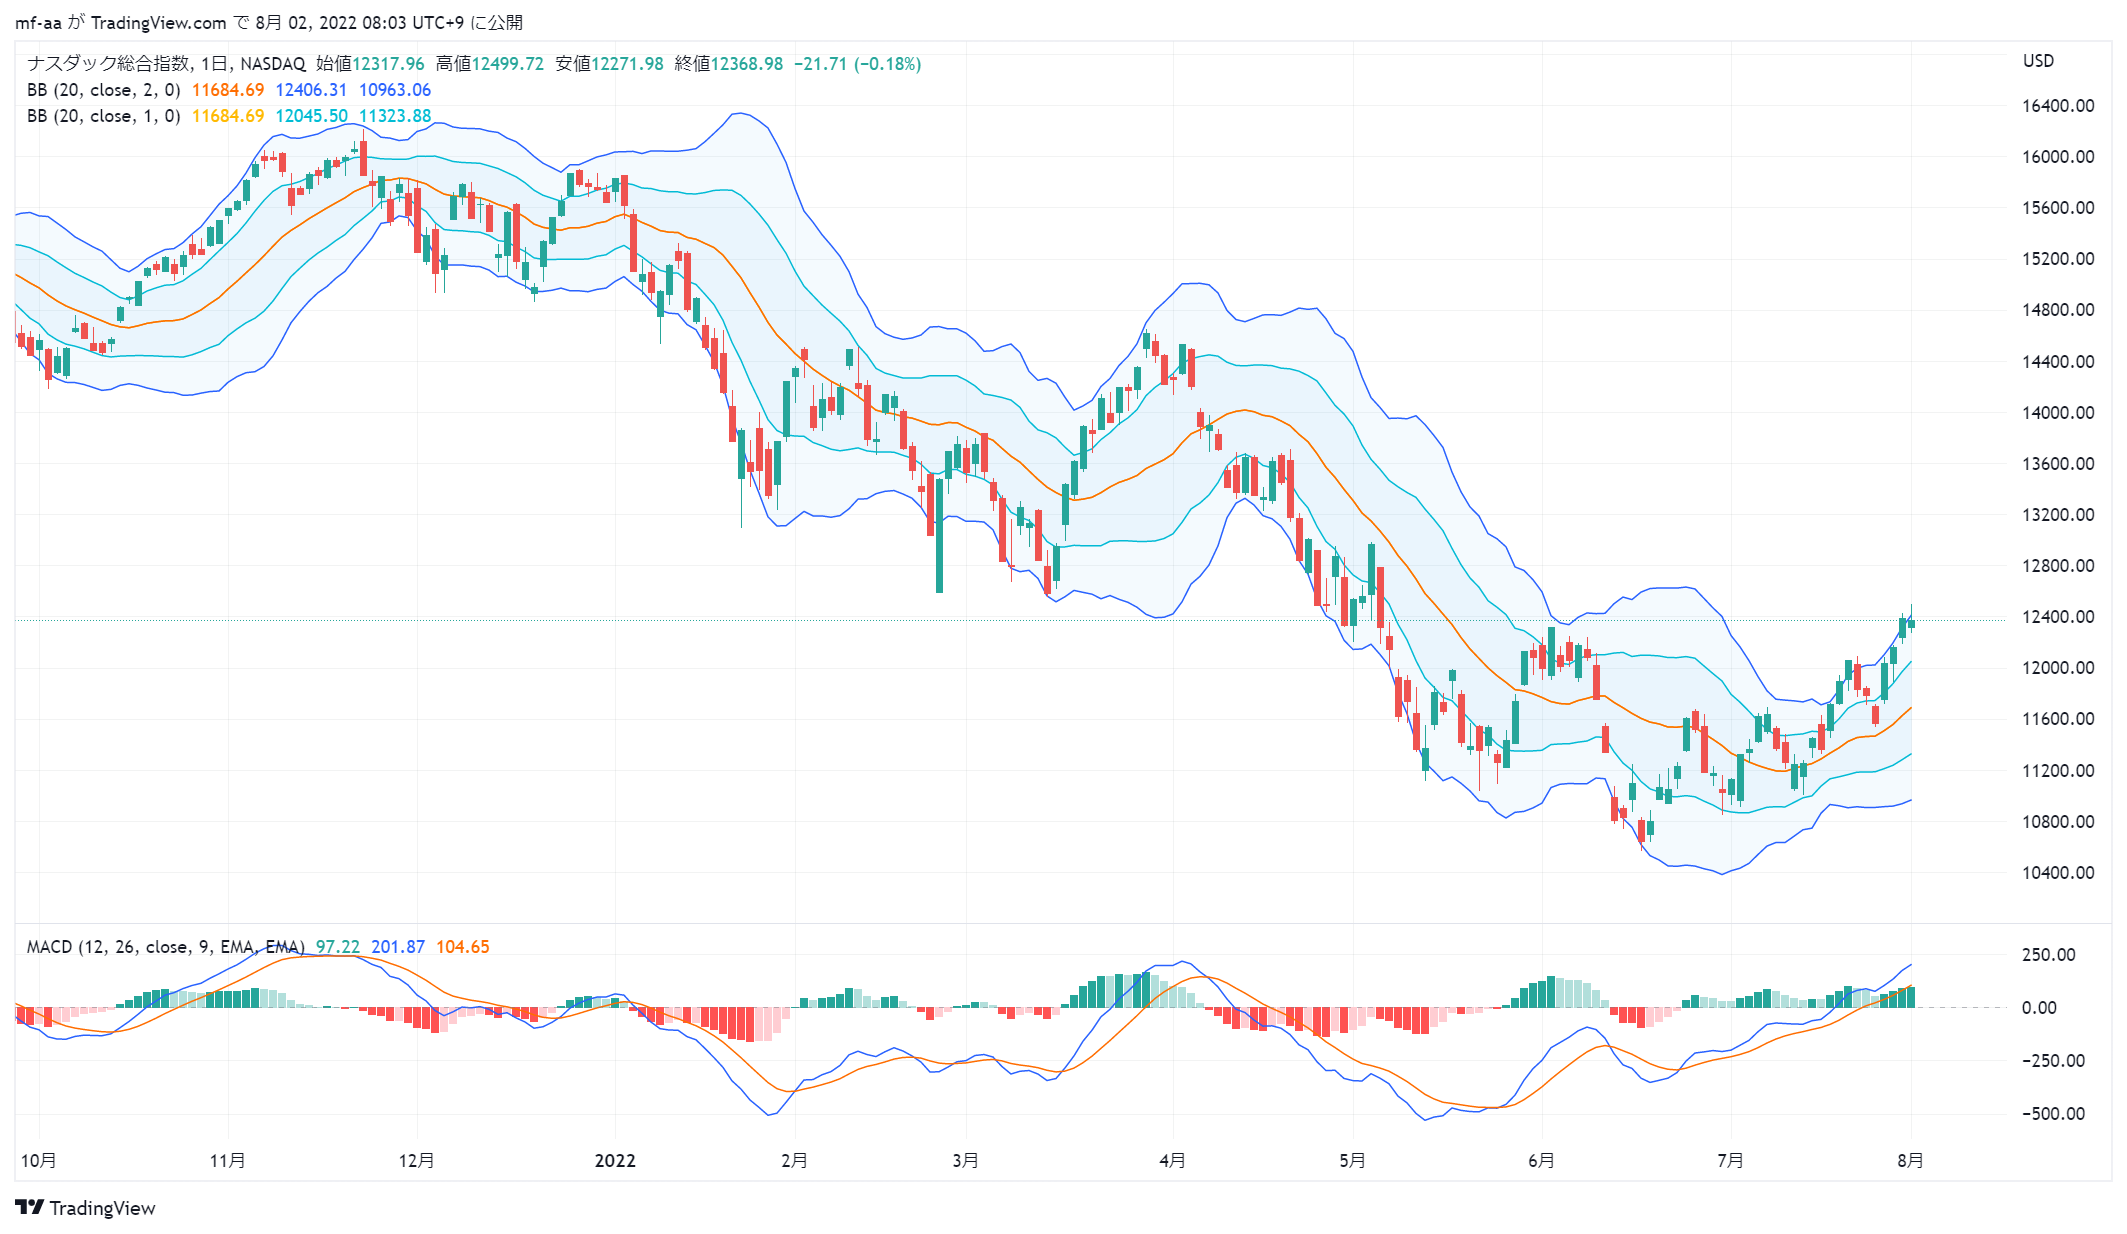The image size is (2127, 1234).
Task: Click the 0.00 level on MACD scale
Action: coord(2039,1007)
